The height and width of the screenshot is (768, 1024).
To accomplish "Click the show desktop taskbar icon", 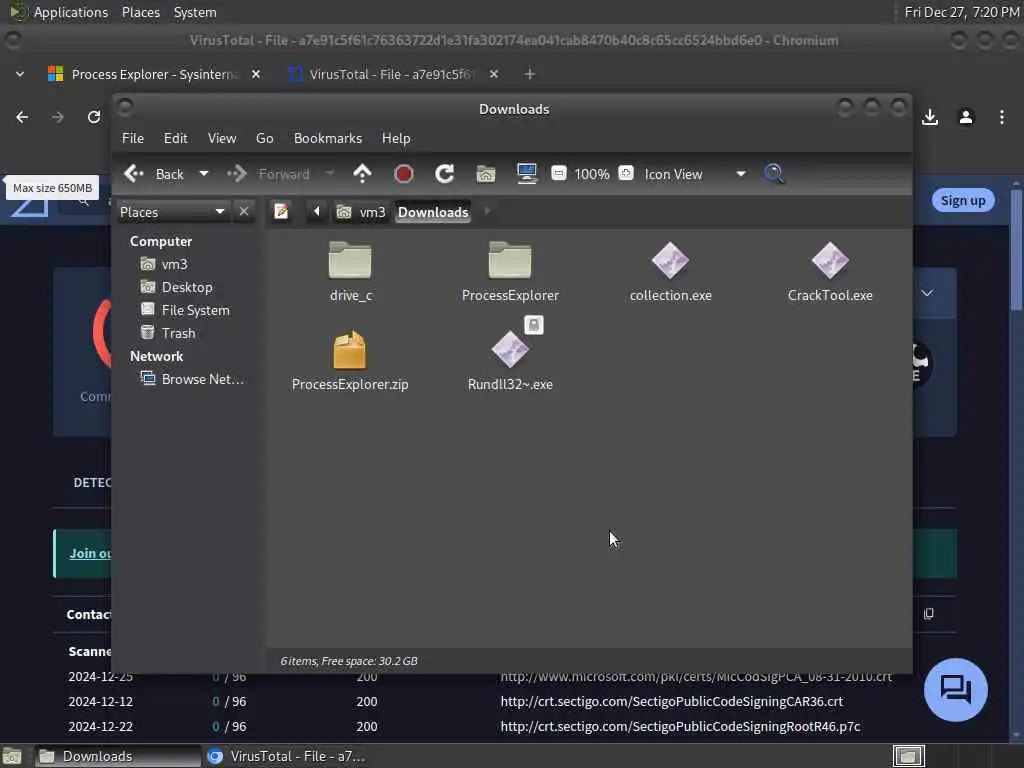I will pos(12,756).
